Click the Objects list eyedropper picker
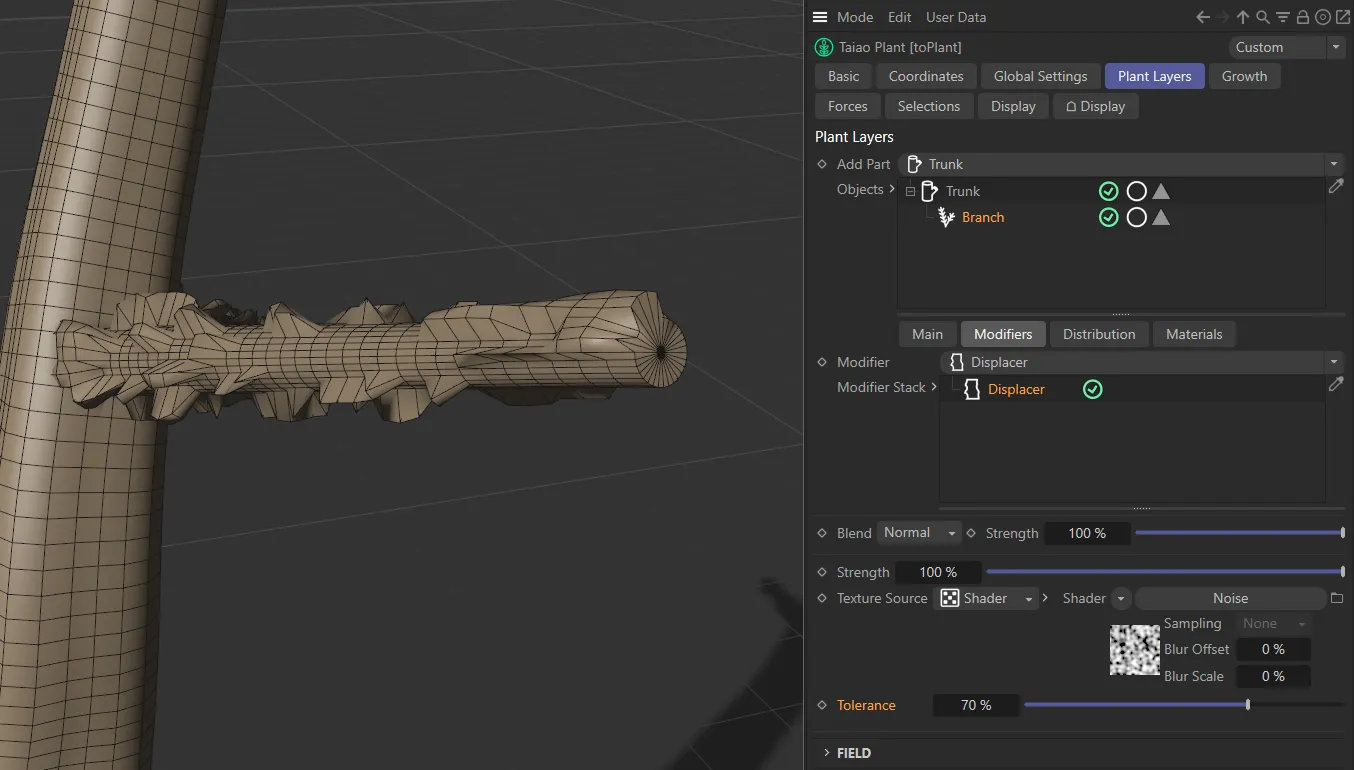The width and height of the screenshot is (1354, 770). [1336, 186]
